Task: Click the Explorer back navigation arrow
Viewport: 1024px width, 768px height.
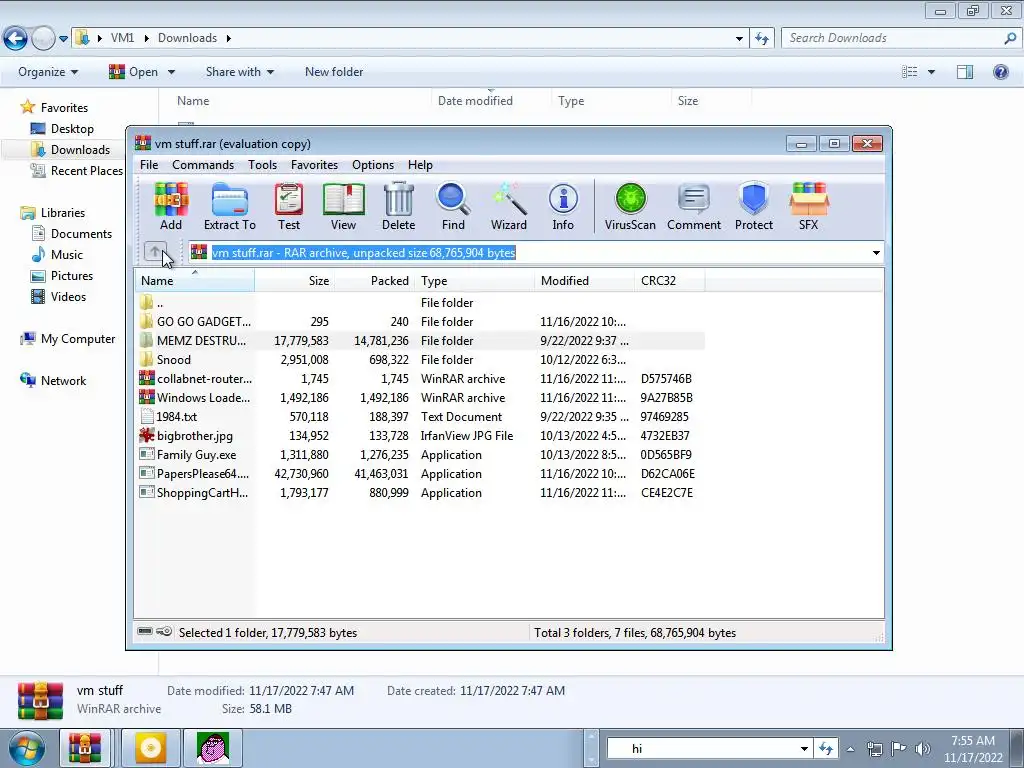Action: click(x=16, y=39)
